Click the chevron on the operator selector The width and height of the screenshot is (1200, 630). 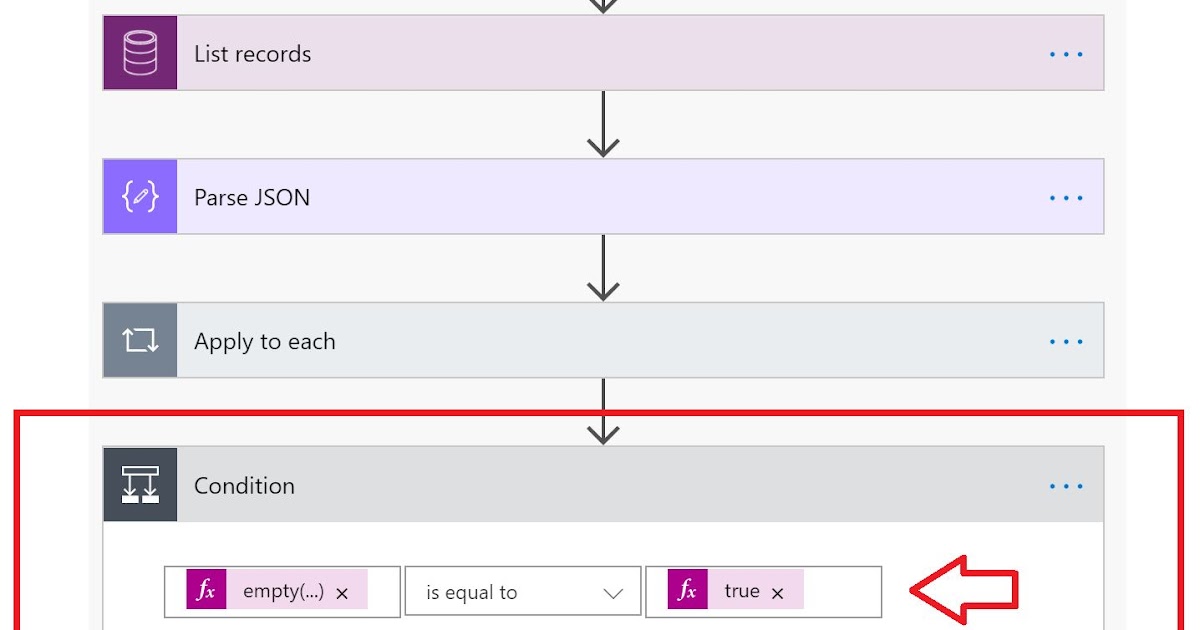(614, 591)
